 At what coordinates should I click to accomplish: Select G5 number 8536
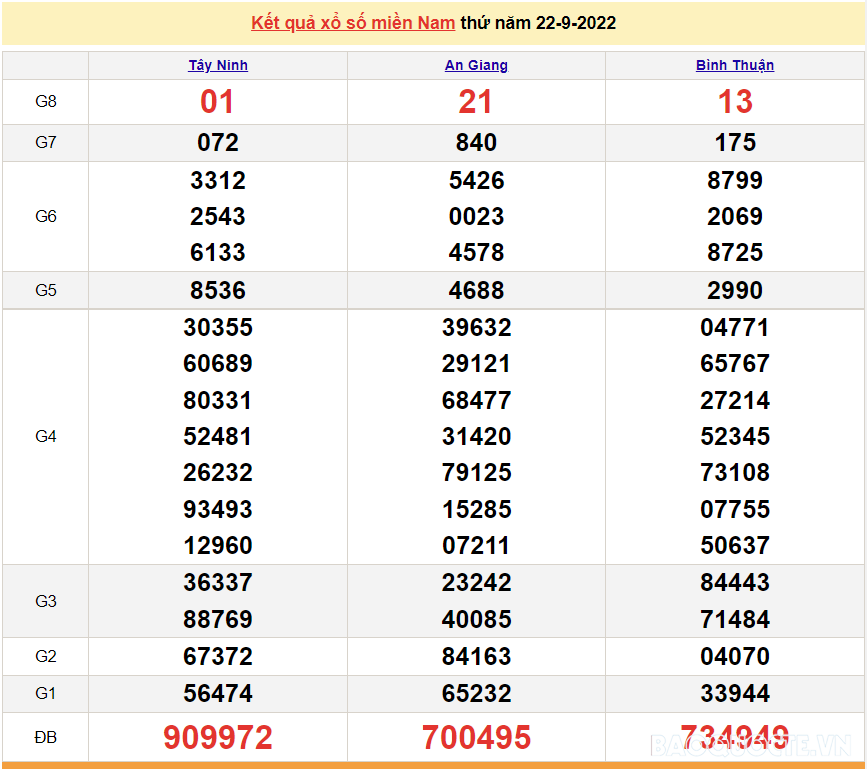[x=218, y=291]
